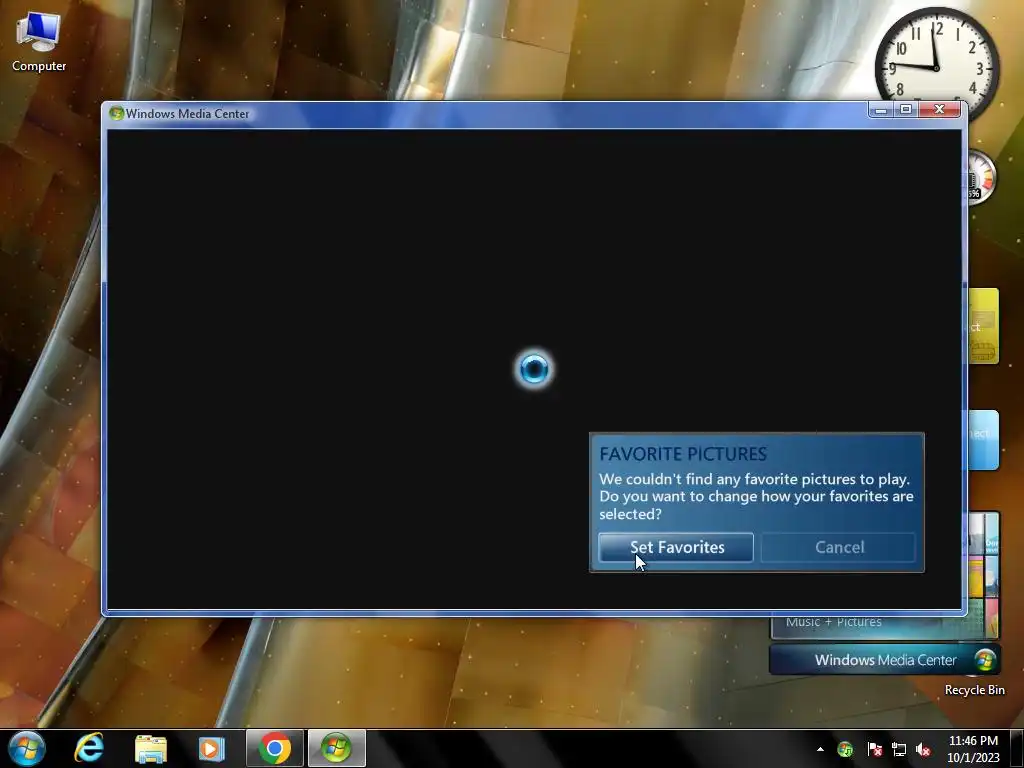Click Music + Pictures in the gadget
Screen dimensions: 1024x768
(833, 622)
